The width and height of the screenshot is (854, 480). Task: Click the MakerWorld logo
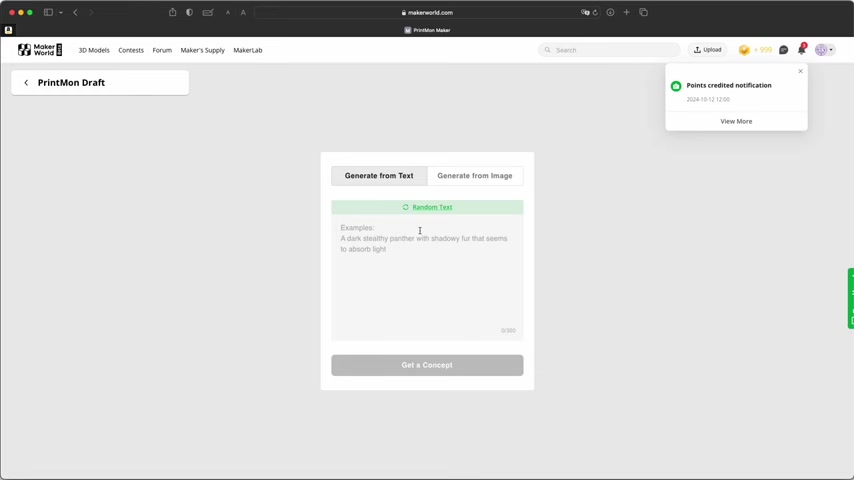pos(40,50)
